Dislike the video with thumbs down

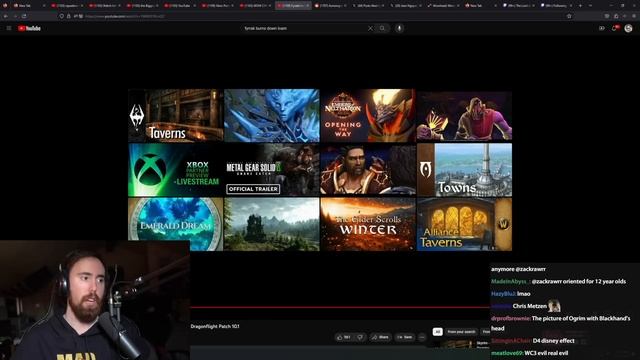pyautogui.click(x=360, y=337)
